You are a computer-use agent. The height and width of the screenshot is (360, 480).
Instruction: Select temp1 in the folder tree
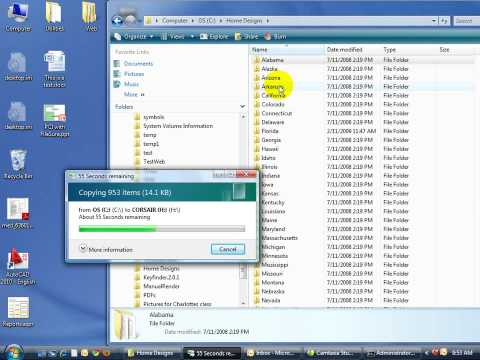(x=151, y=144)
